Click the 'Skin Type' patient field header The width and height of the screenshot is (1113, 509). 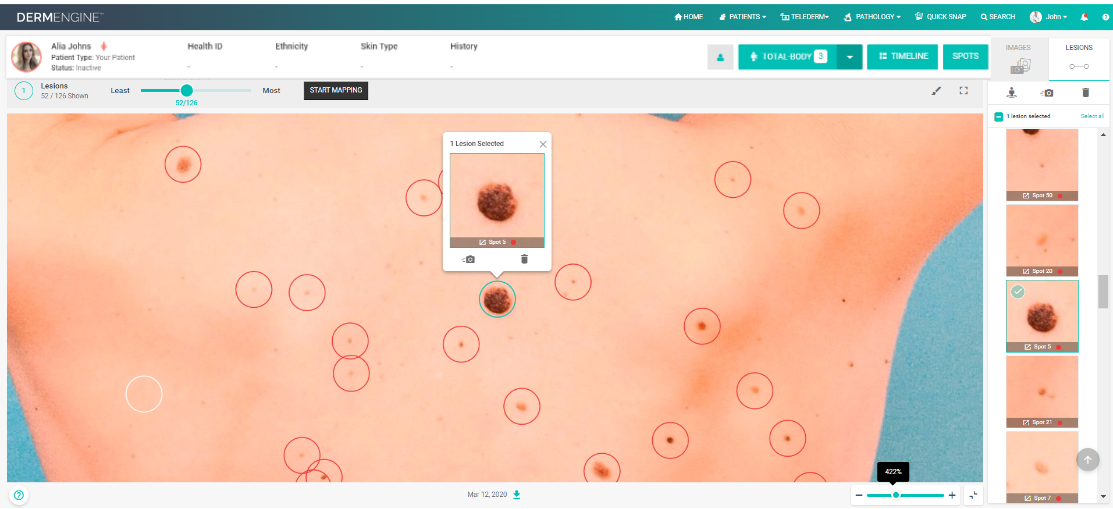coord(379,46)
